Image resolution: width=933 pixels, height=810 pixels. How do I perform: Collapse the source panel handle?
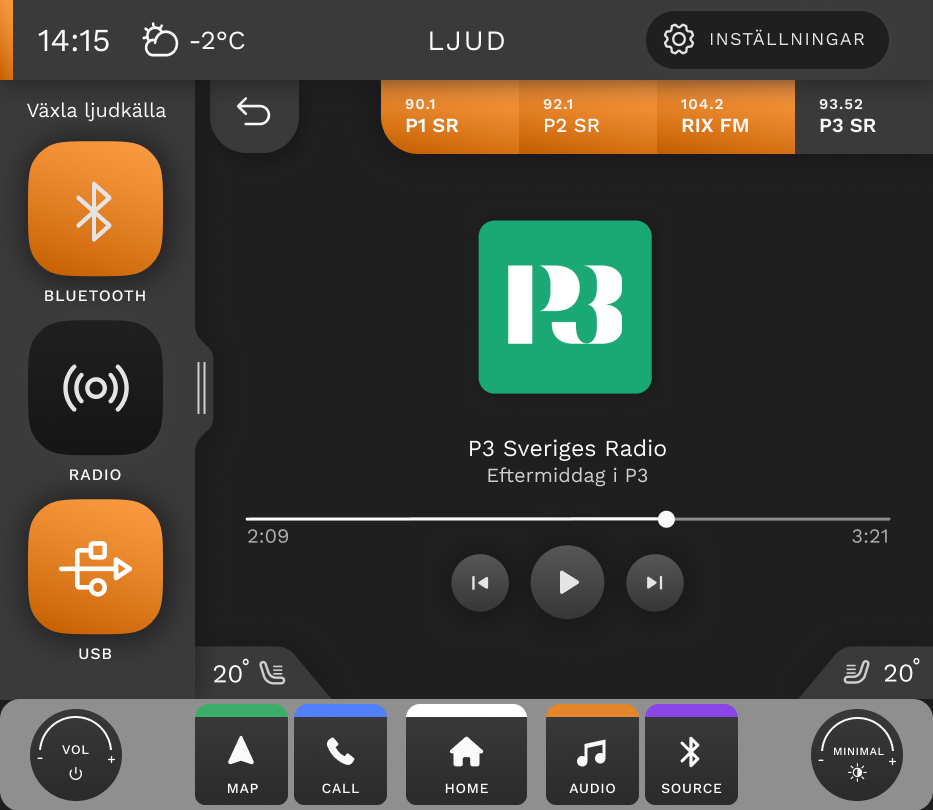[202, 388]
